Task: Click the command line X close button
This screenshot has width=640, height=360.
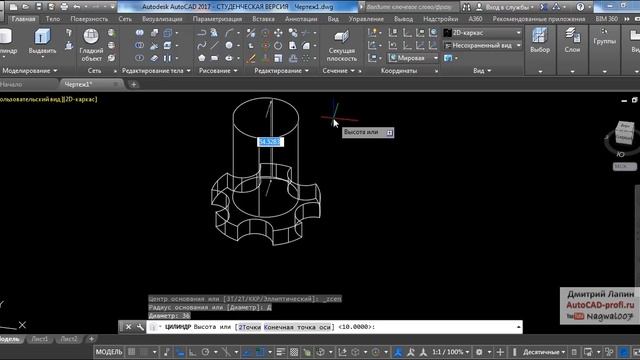Action: (128, 327)
